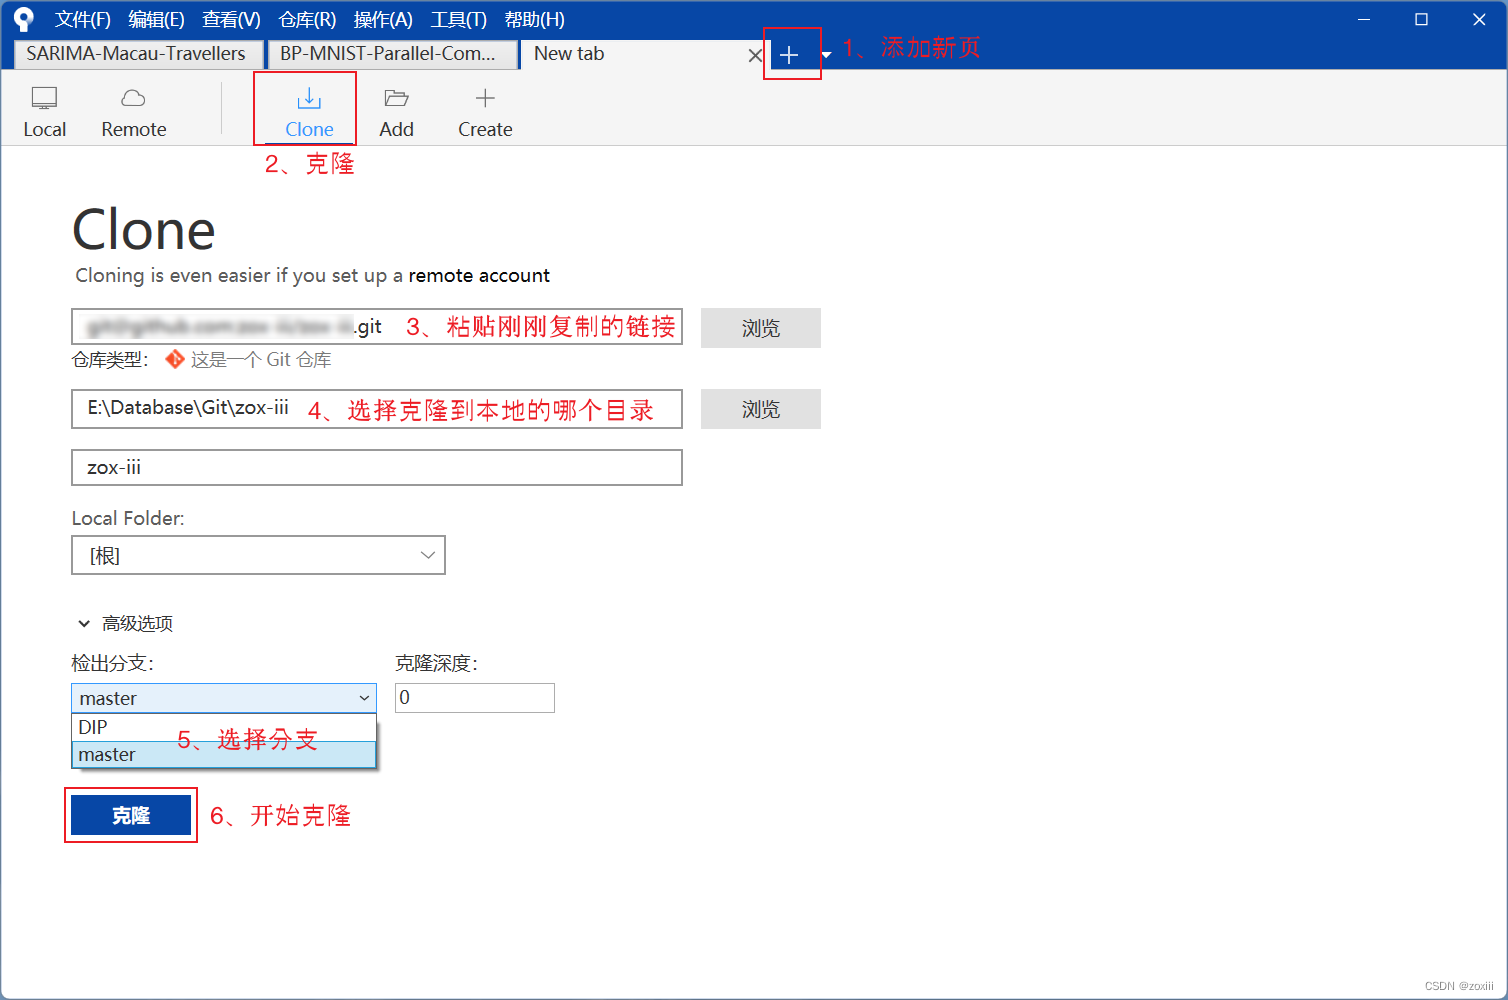
Task: Open the 文件(F) menu
Action: click(83, 19)
